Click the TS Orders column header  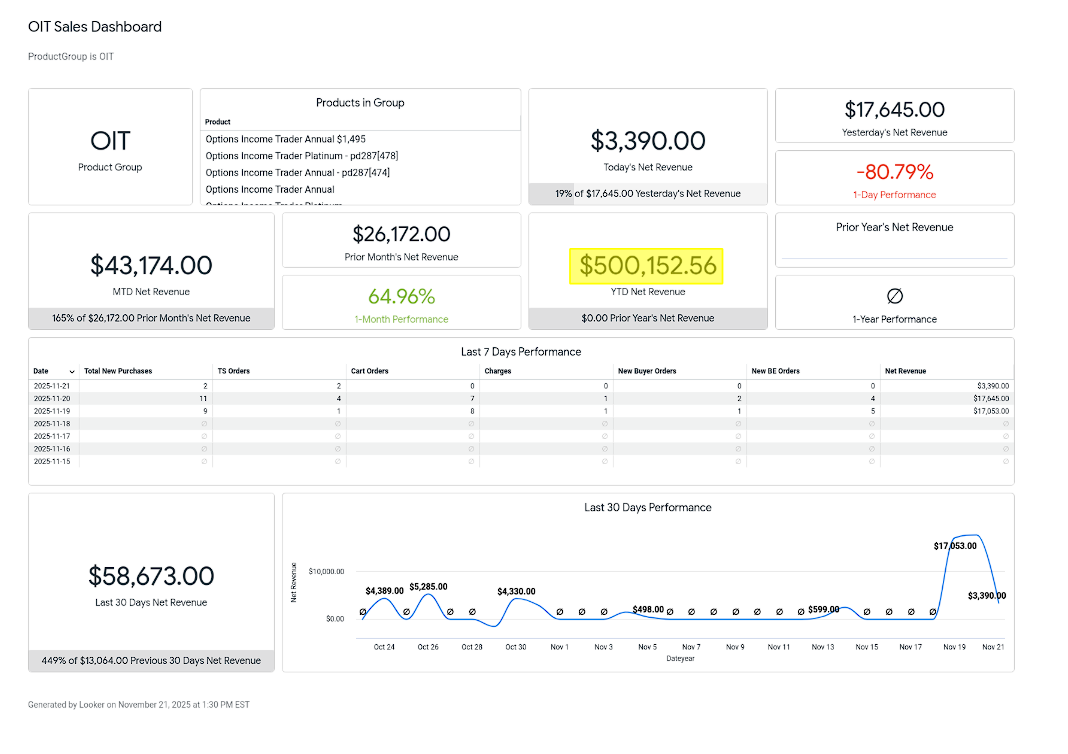[234, 371]
